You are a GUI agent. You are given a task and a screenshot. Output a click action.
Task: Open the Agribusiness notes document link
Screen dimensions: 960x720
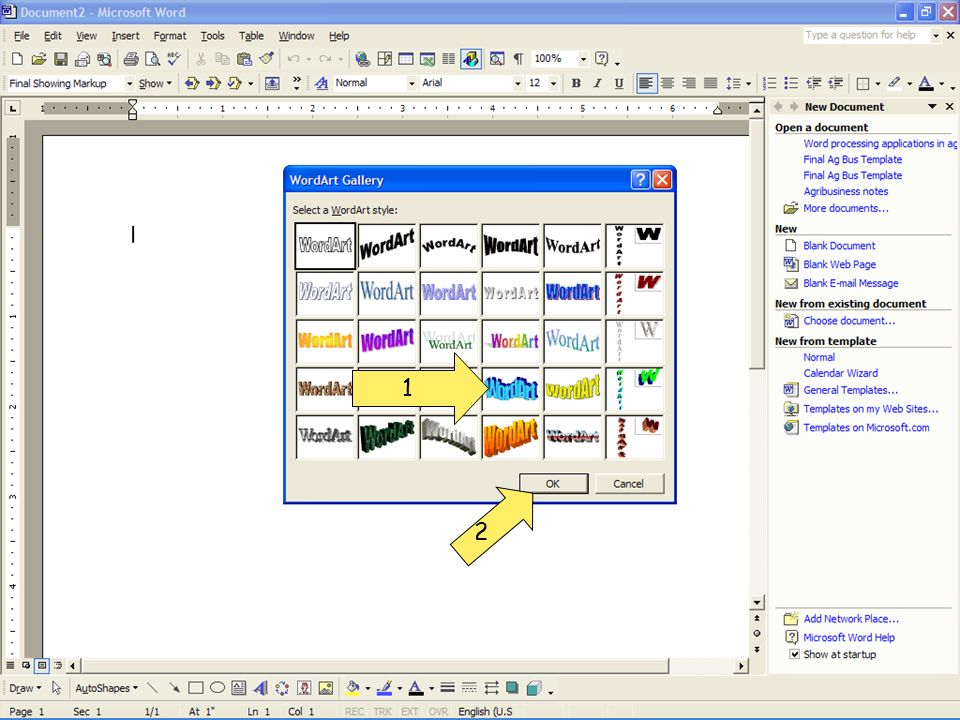pyautogui.click(x=846, y=191)
